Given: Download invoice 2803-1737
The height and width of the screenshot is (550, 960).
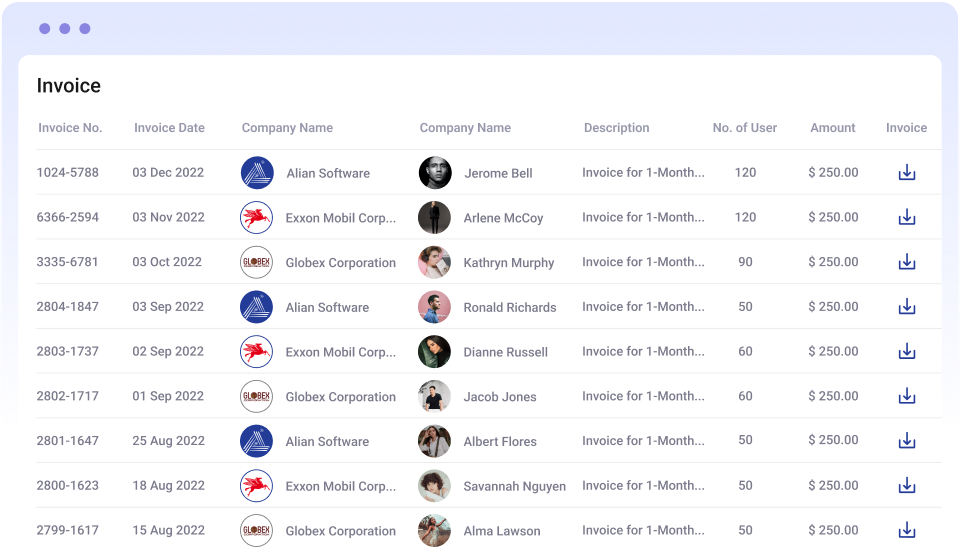Looking at the screenshot, I should [x=906, y=351].
